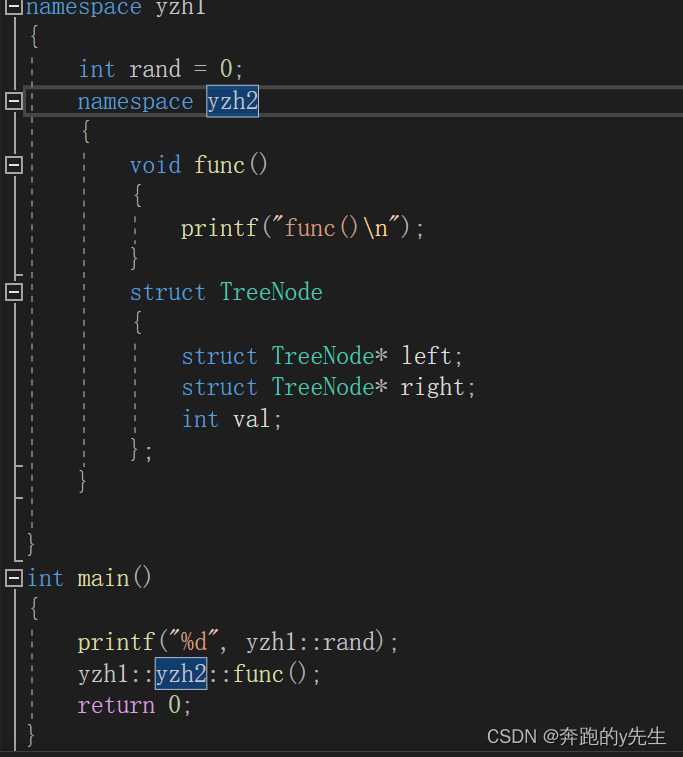683x757 pixels.
Task: Collapse the namespace yzh1 block
Action: [14, 7]
